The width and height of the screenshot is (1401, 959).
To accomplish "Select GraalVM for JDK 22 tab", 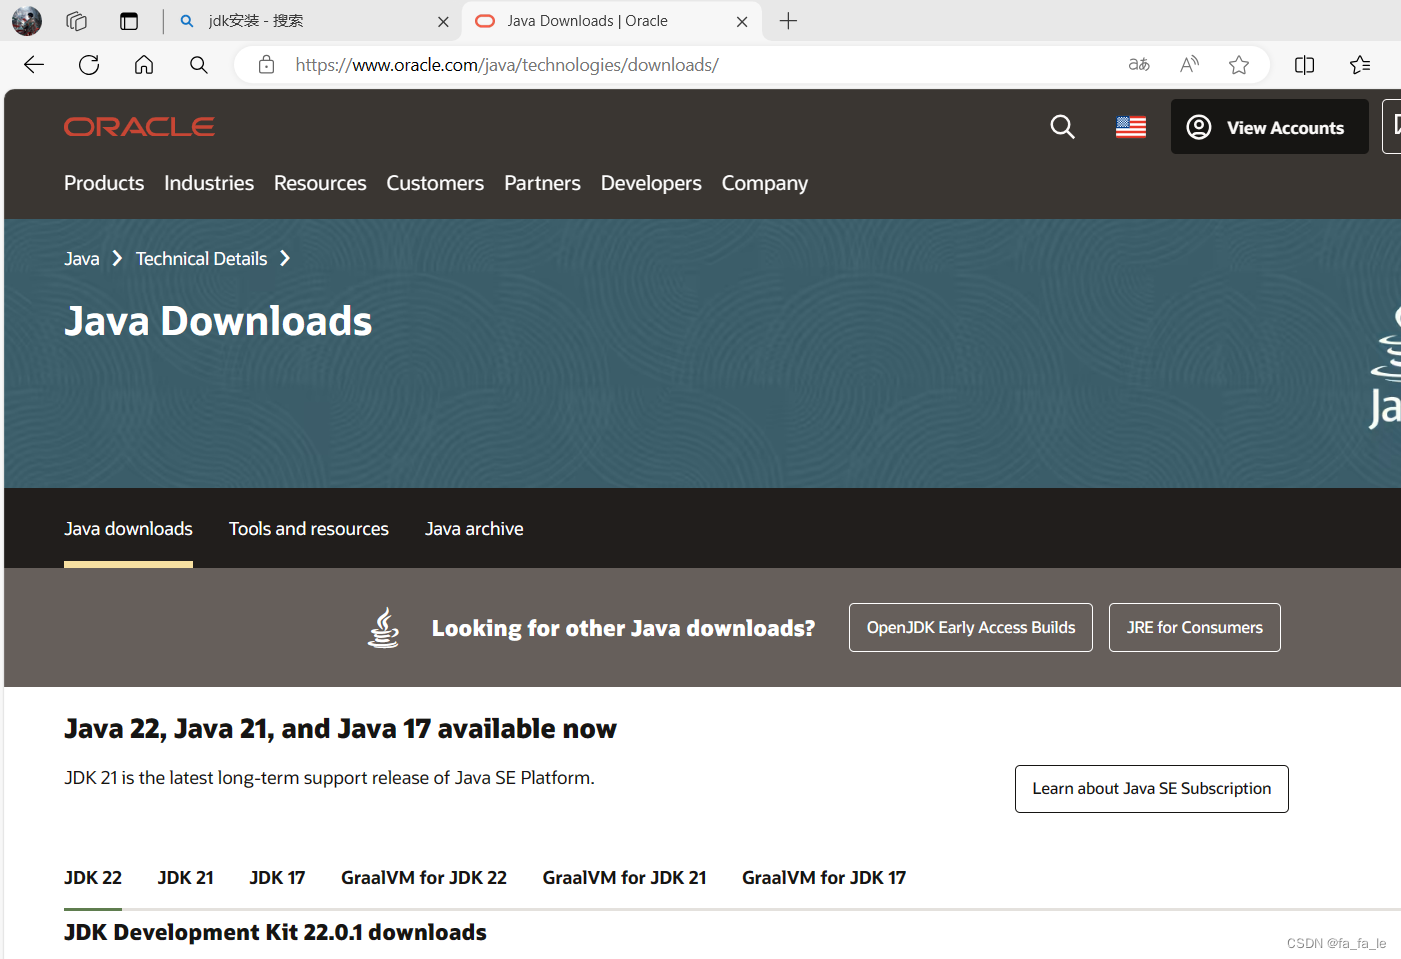I will pos(424,878).
